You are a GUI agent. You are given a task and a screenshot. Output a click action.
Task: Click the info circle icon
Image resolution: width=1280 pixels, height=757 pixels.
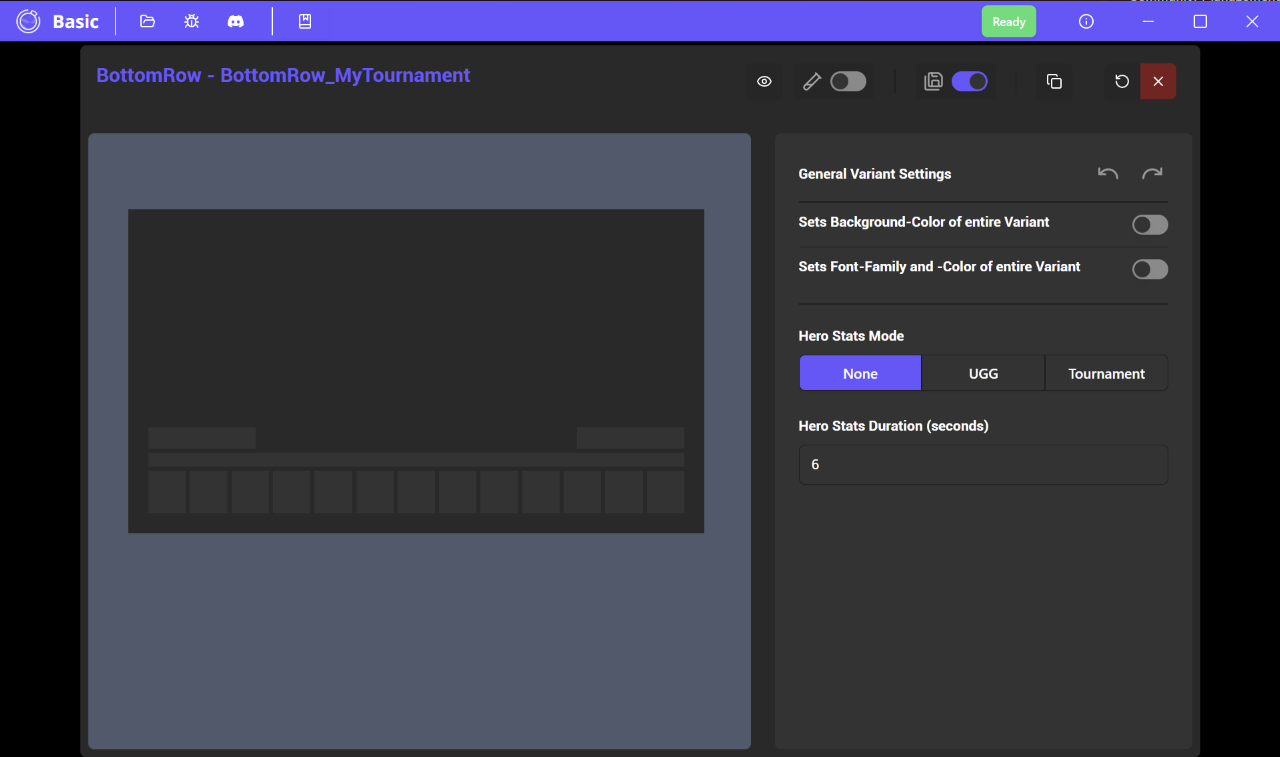point(1086,21)
